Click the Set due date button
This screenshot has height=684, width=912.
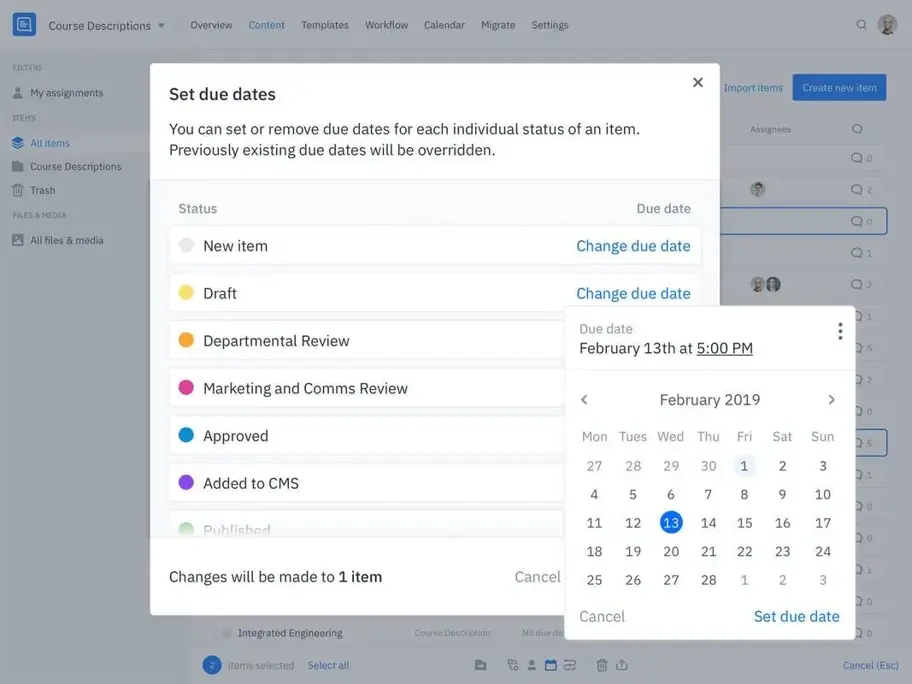pos(797,616)
